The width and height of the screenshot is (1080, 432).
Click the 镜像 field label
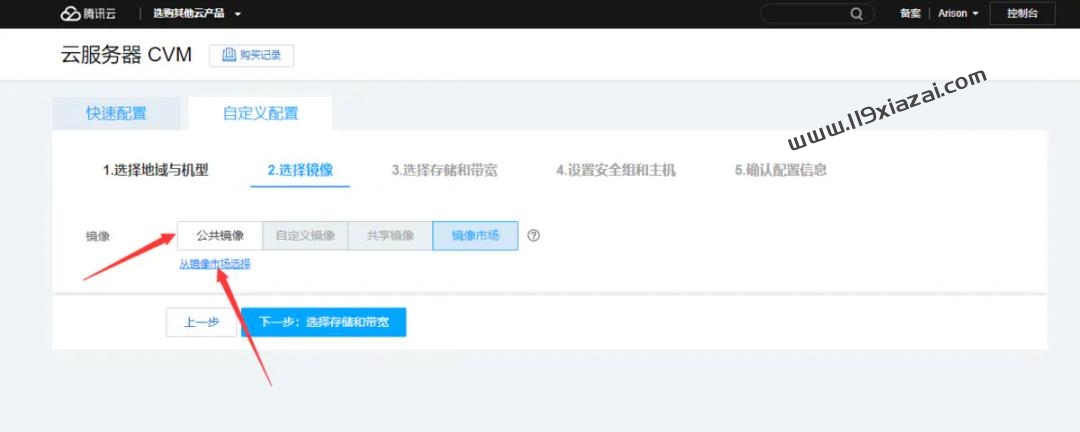(98, 236)
